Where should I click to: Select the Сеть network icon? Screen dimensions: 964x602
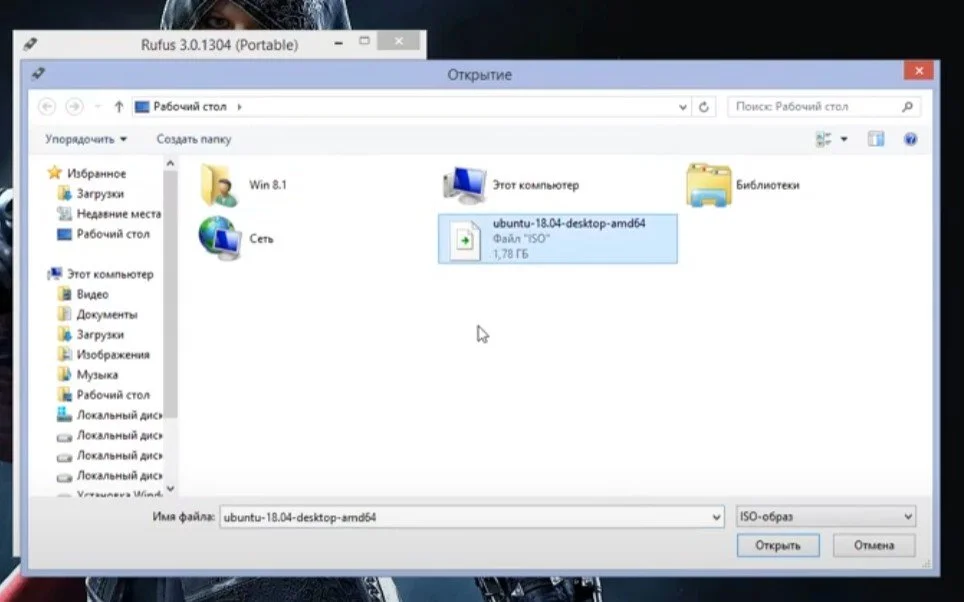(219, 239)
